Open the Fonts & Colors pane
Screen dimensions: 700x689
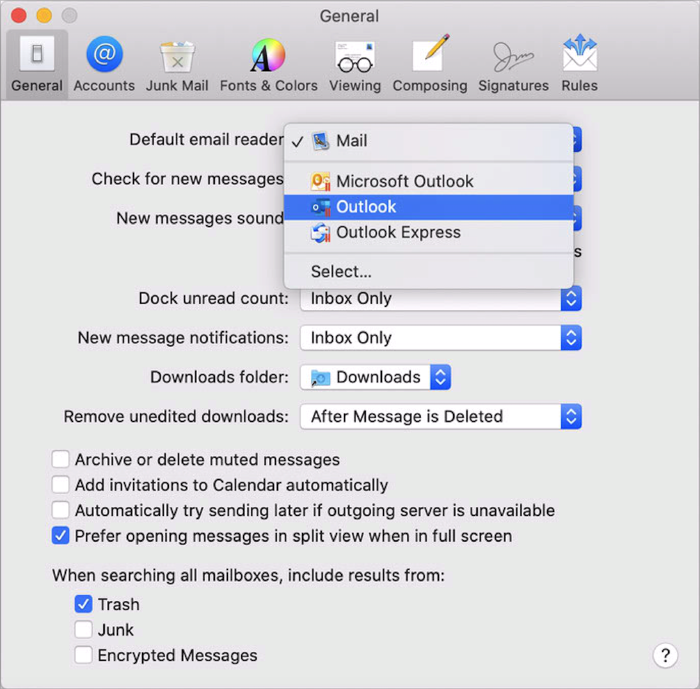point(268,64)
